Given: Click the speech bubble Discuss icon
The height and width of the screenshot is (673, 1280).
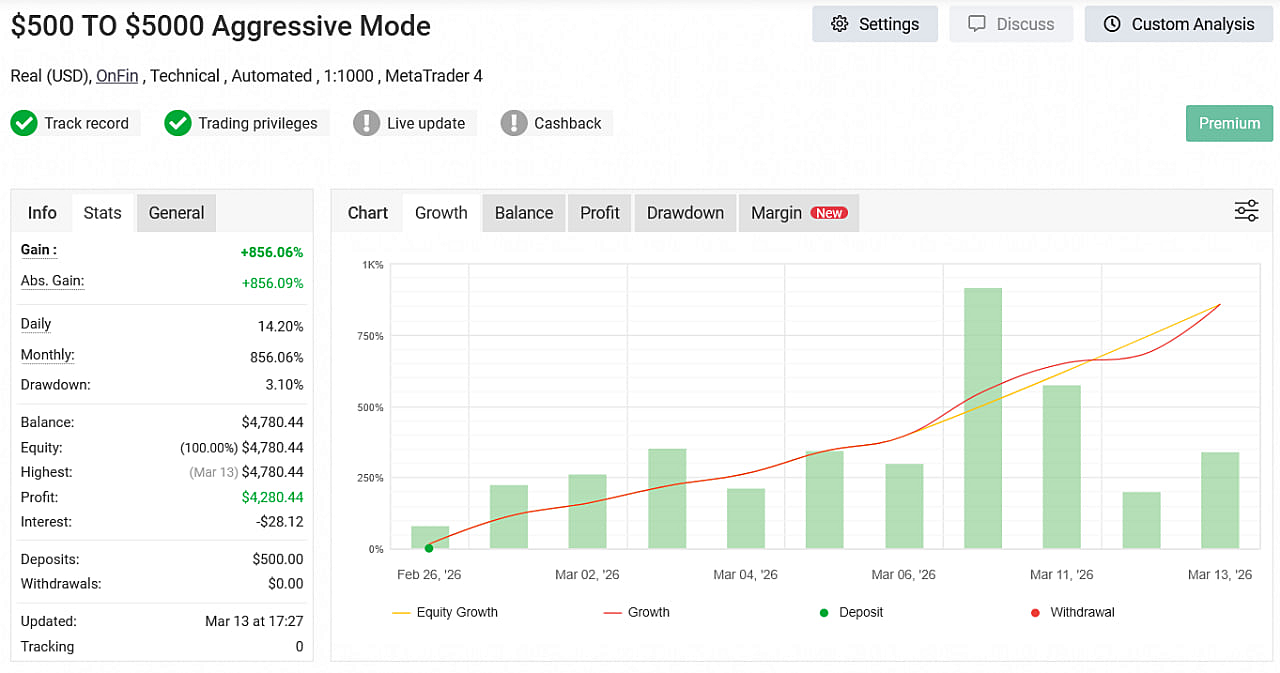Looking at the screenshot, I should point(977,24).
